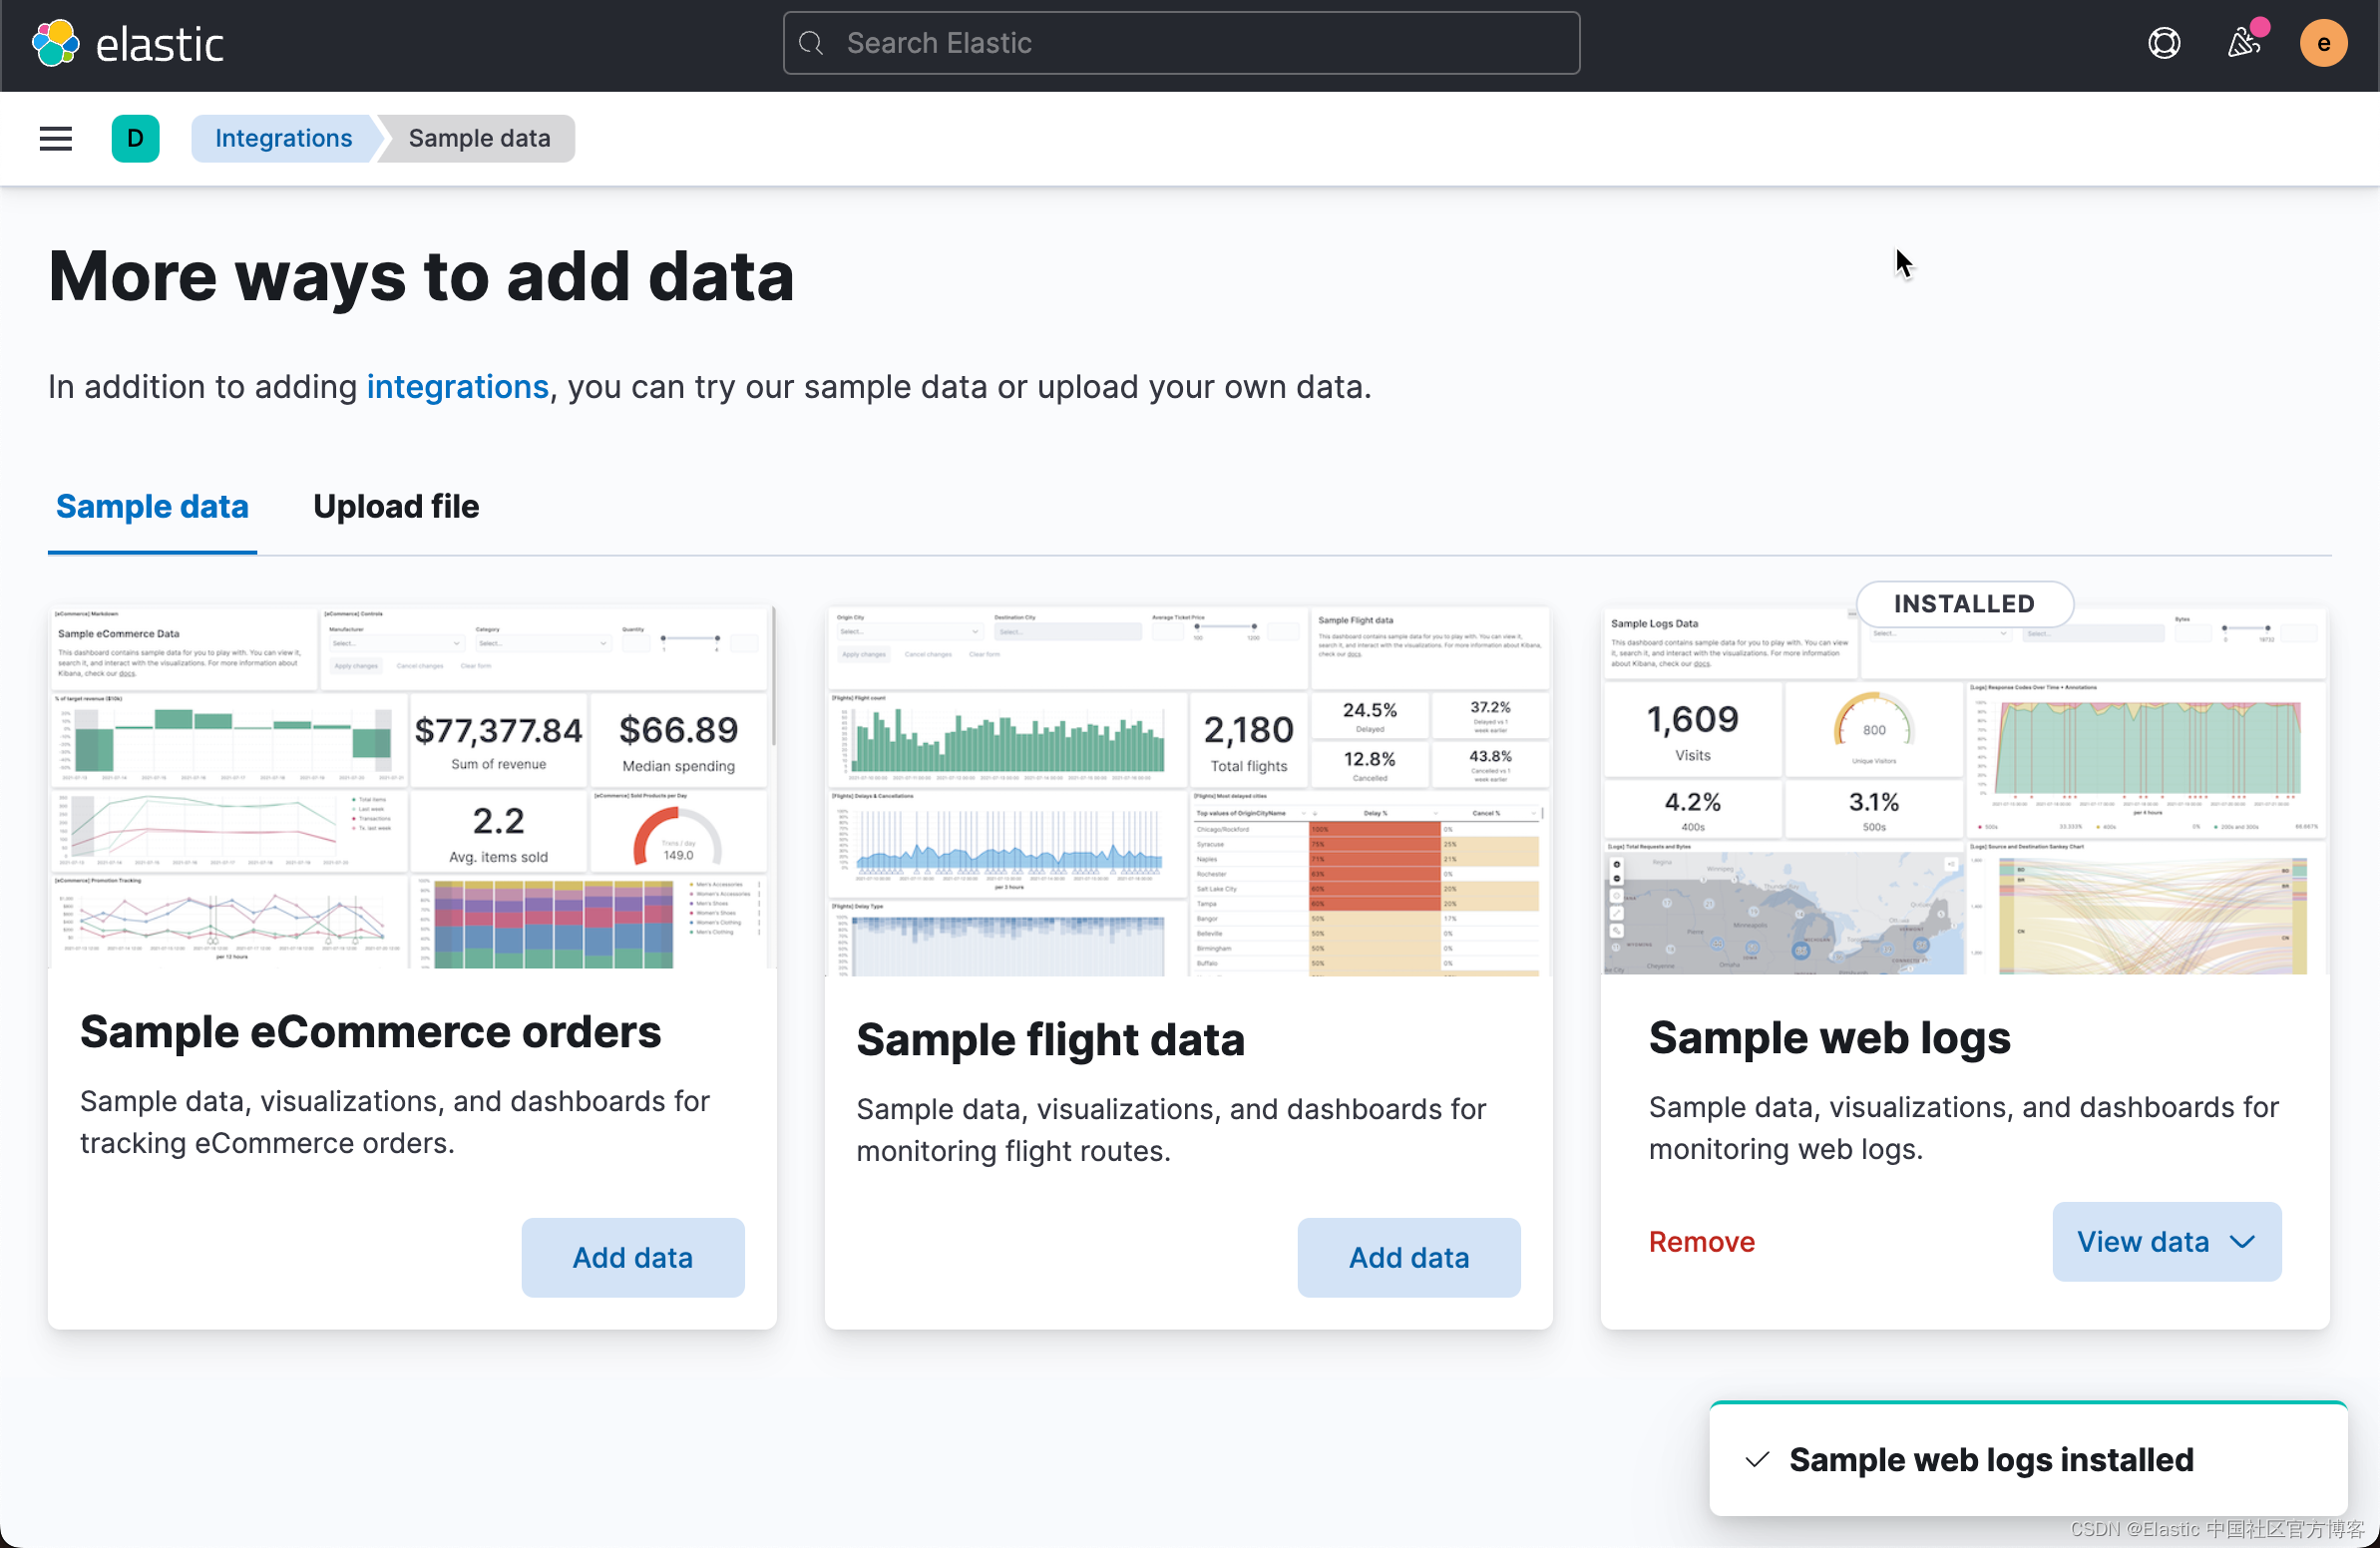Open the user avatar menu
This screenshot has width=2380, height=1548.
(2322, 43)
